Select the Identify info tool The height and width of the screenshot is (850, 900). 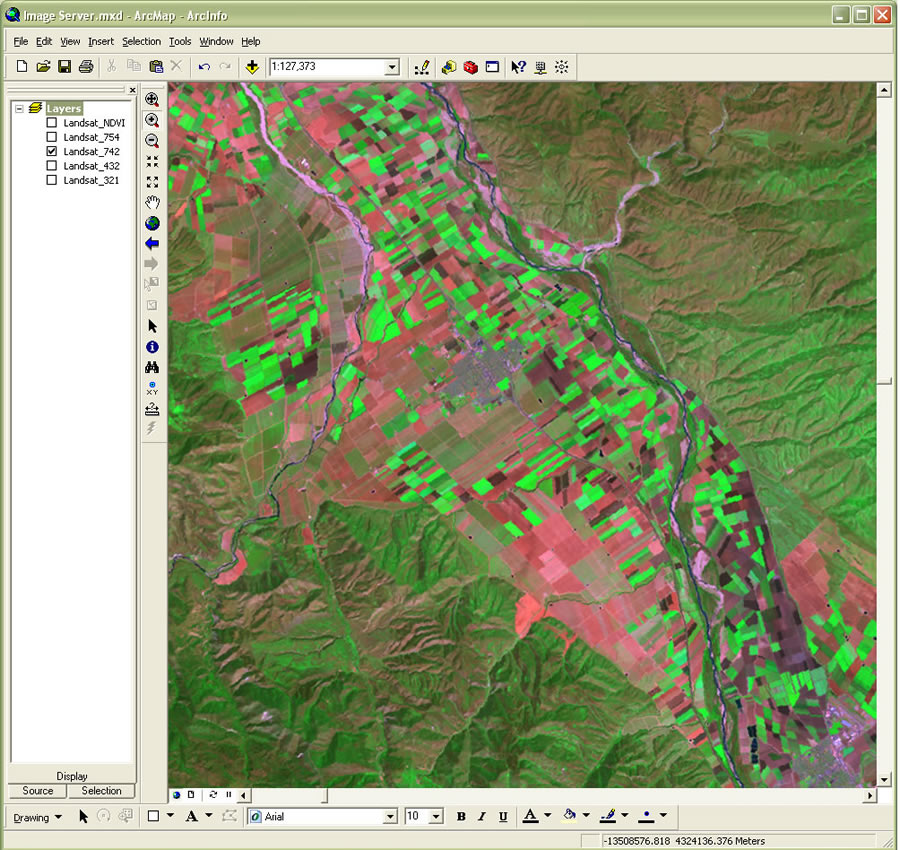(152, 347)
